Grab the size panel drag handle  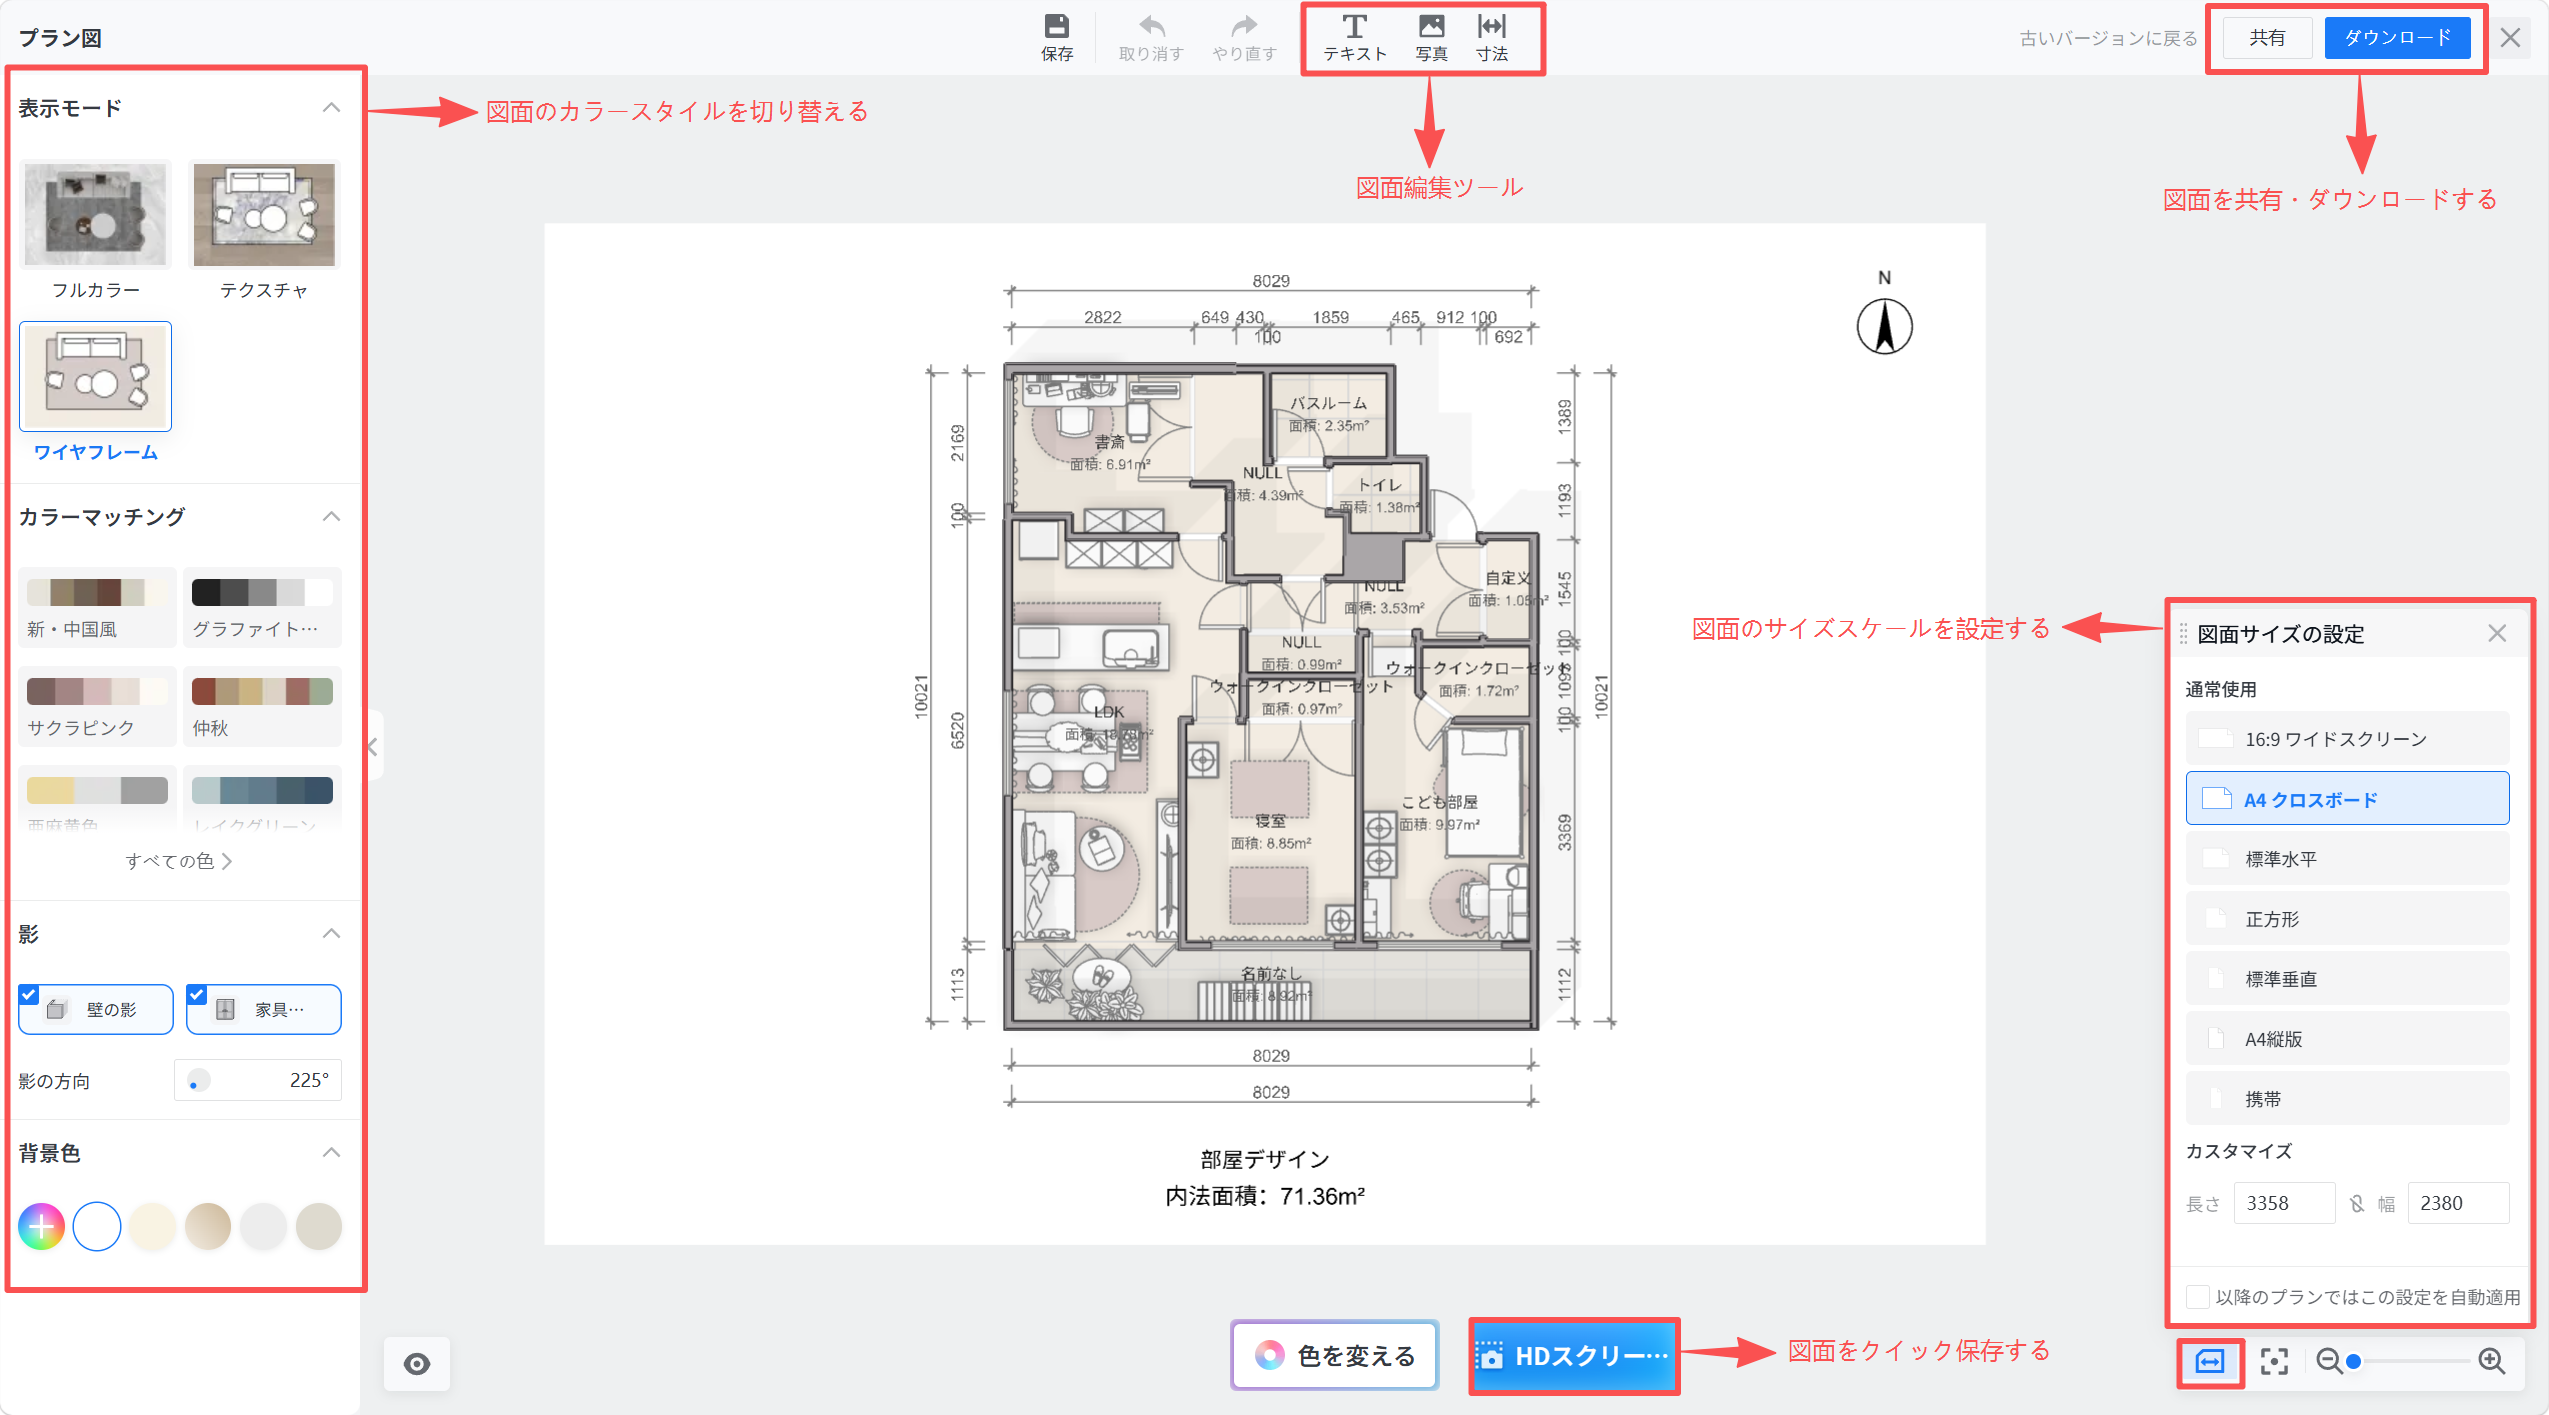(2183, 633)
